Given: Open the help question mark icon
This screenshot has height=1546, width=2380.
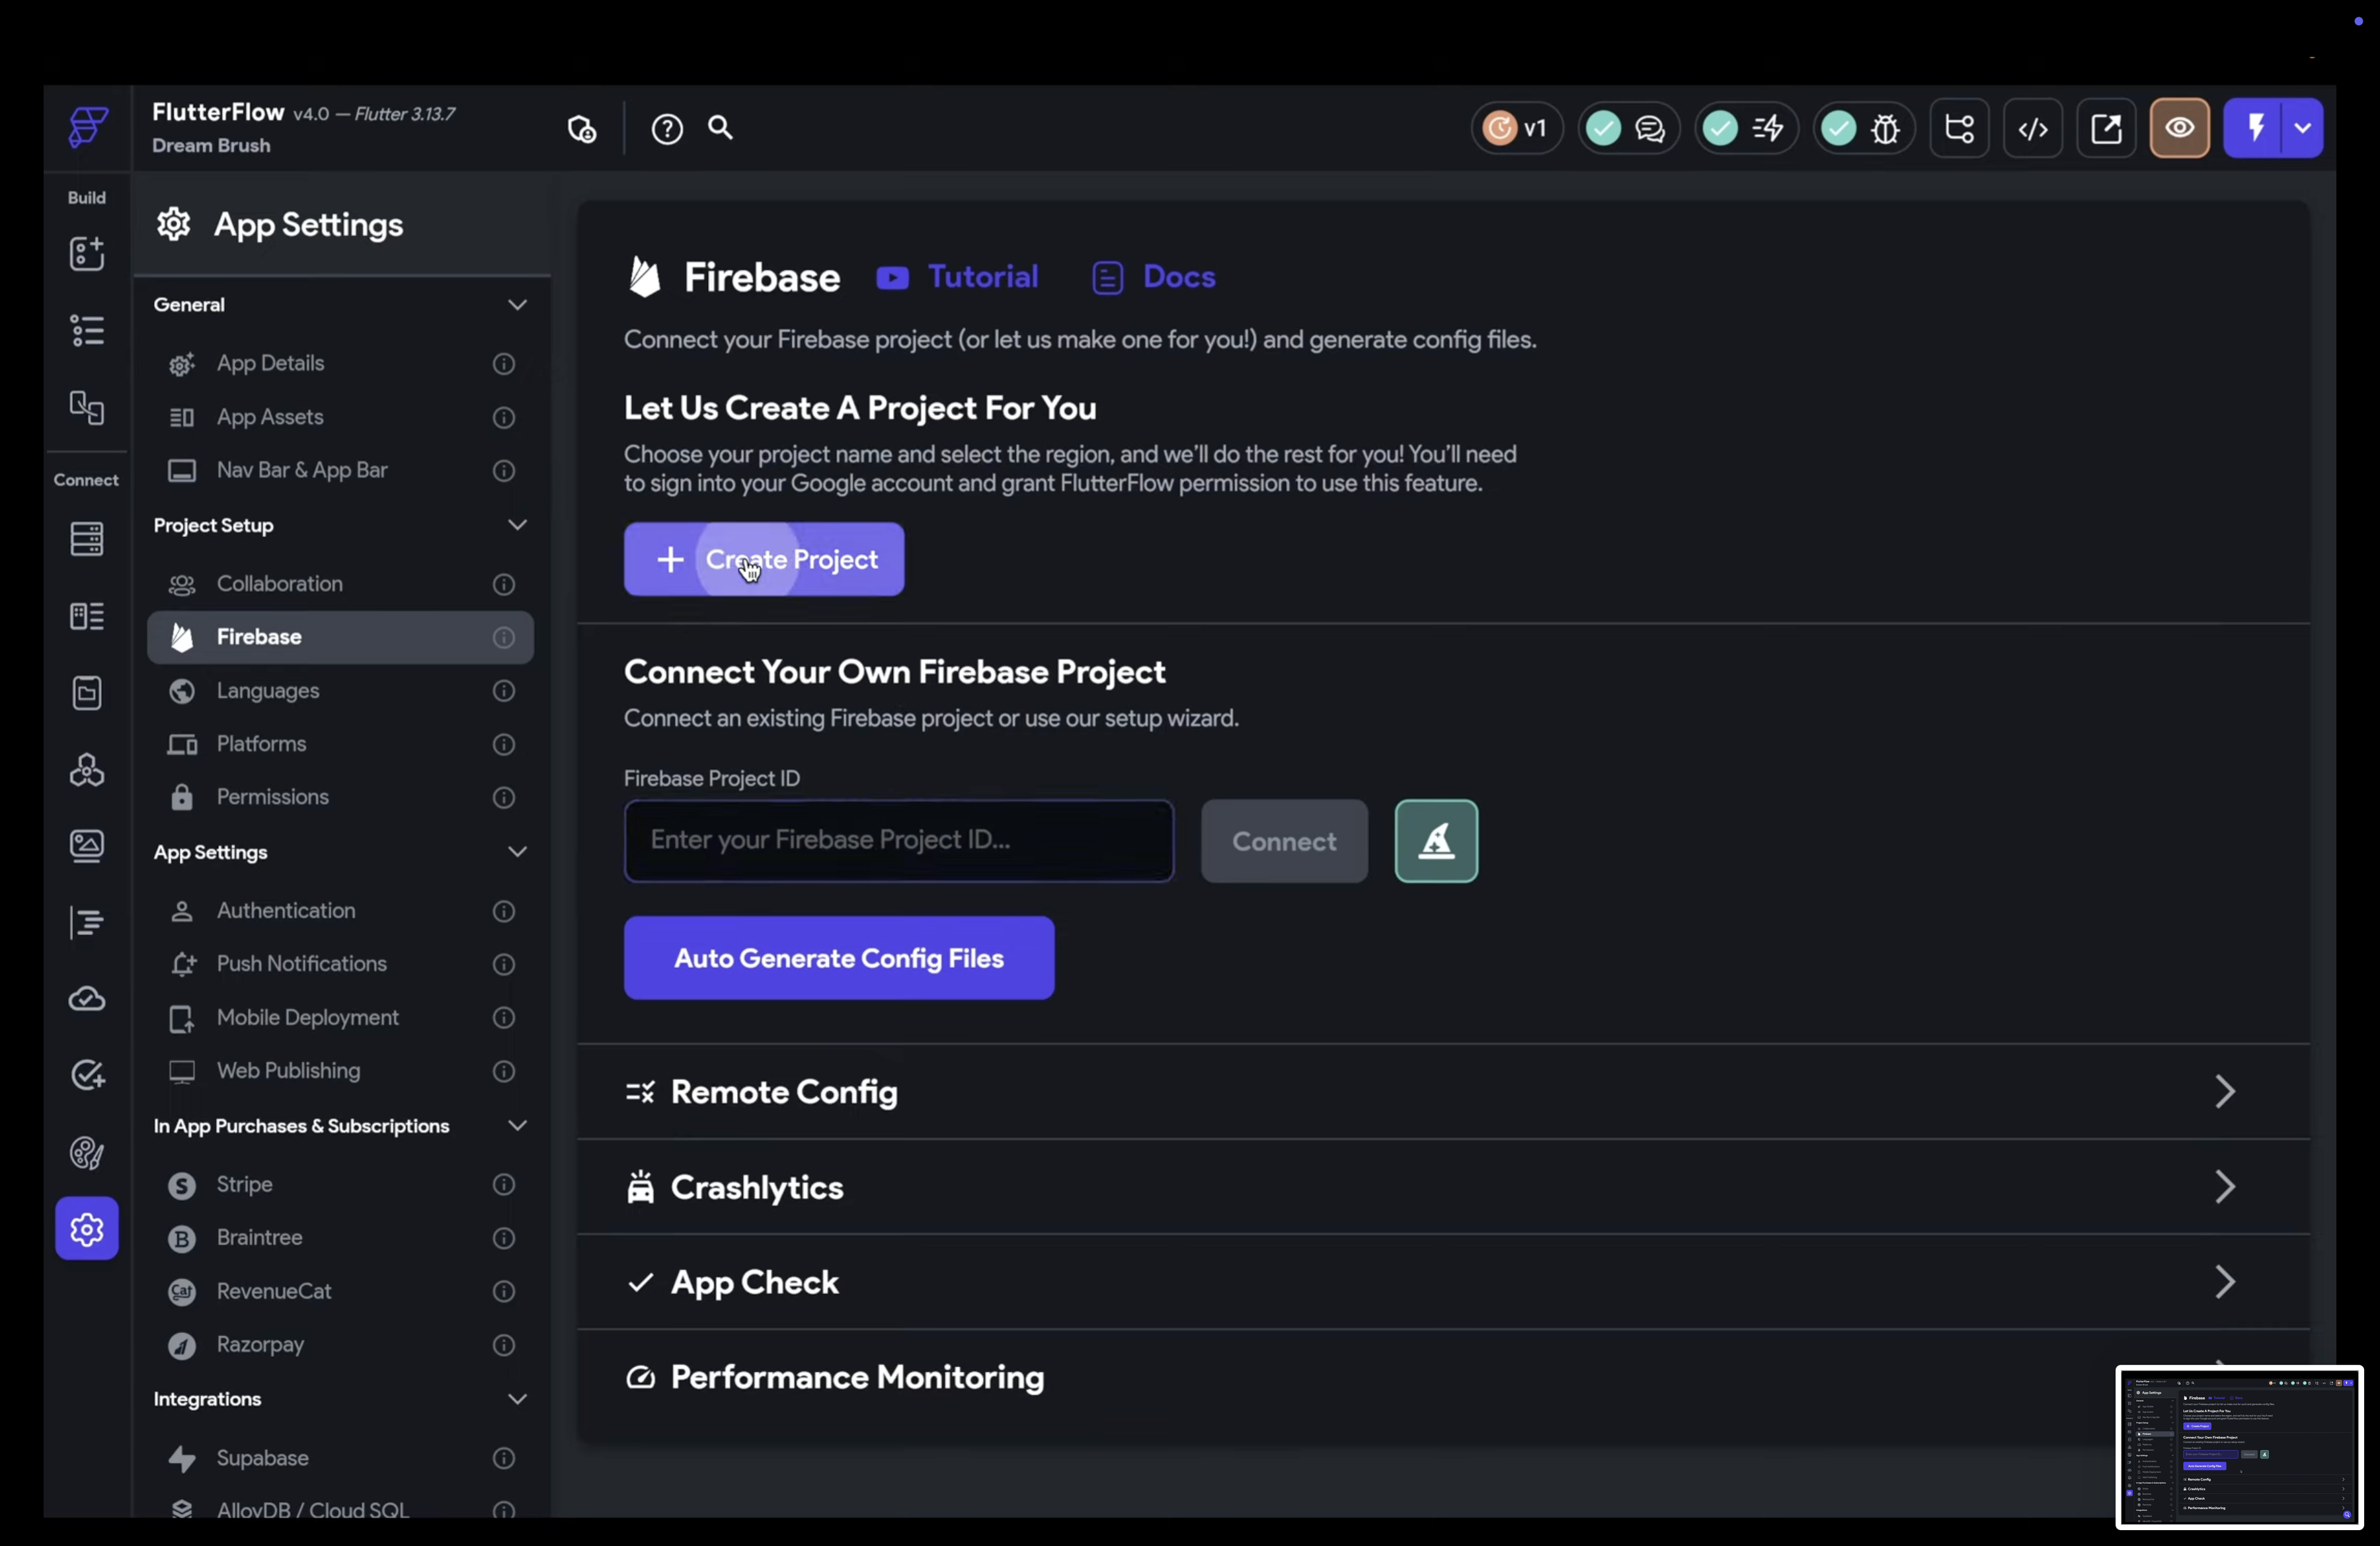Looking at the screenshot, I should coord(667,129).
